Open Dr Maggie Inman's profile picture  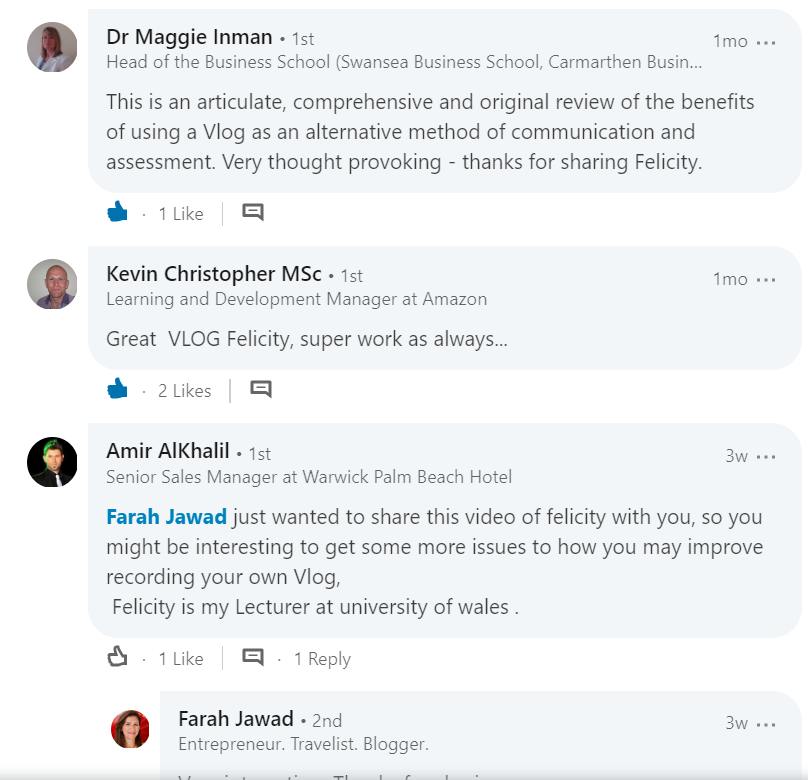(52, 47)
